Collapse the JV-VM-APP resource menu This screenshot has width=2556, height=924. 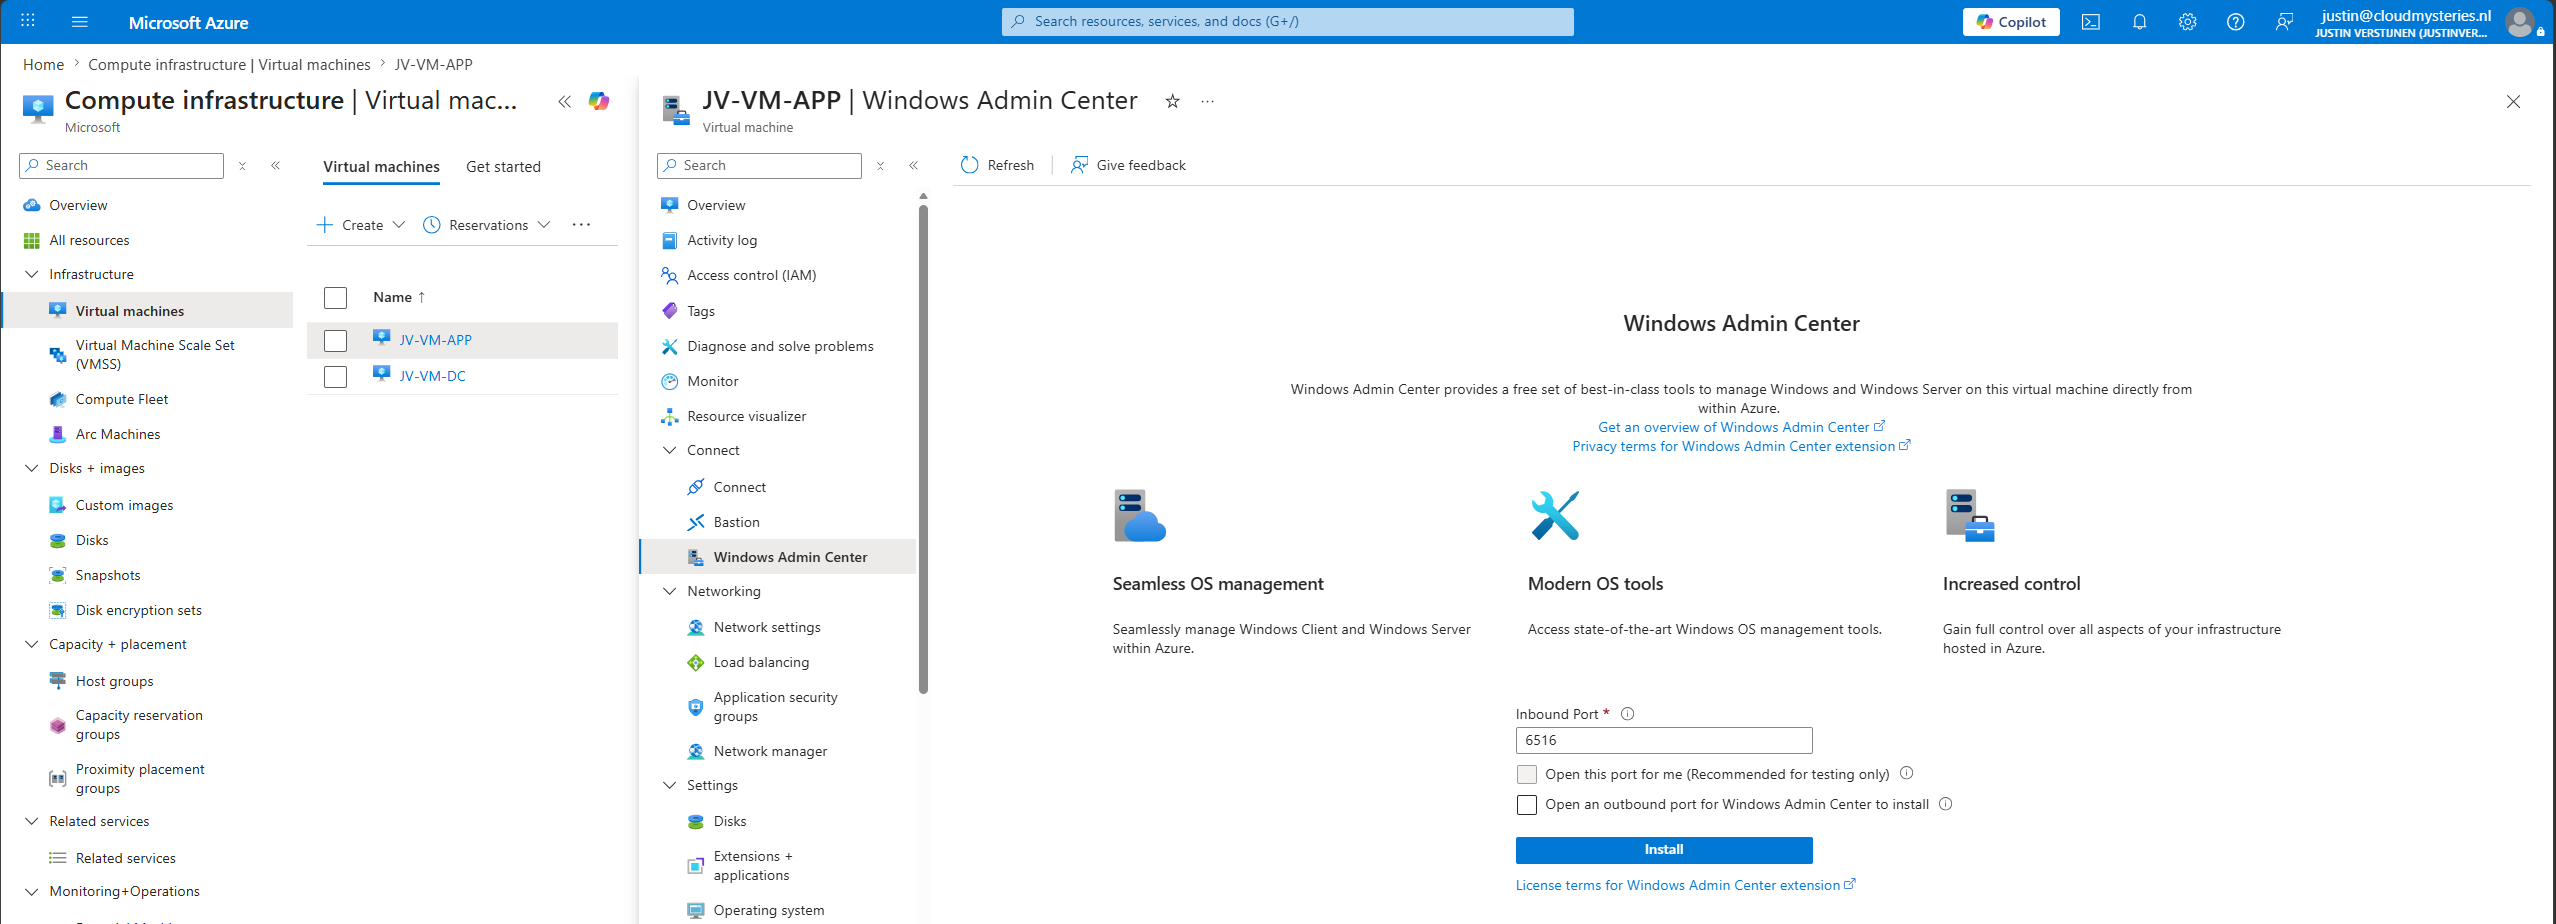tap(914, 166)
